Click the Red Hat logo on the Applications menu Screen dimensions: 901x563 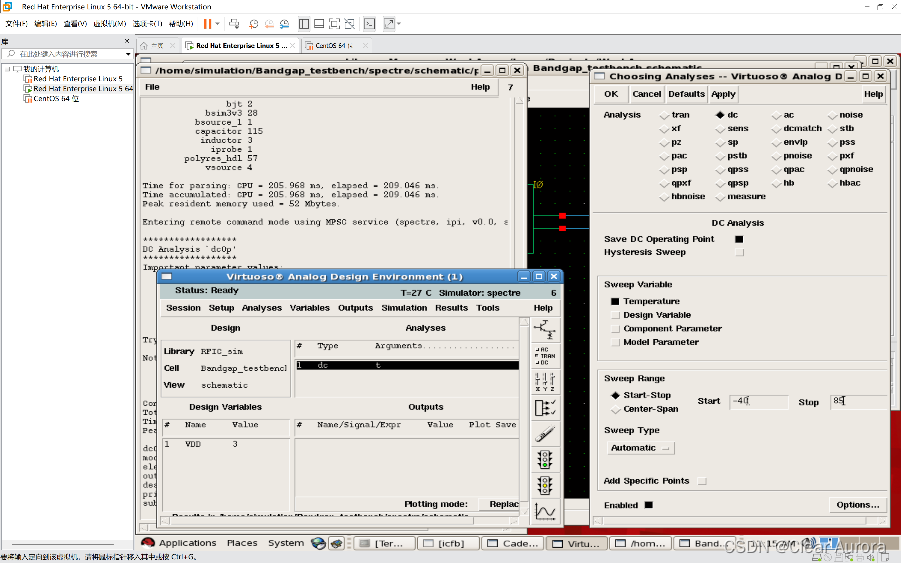pos(148,543)
